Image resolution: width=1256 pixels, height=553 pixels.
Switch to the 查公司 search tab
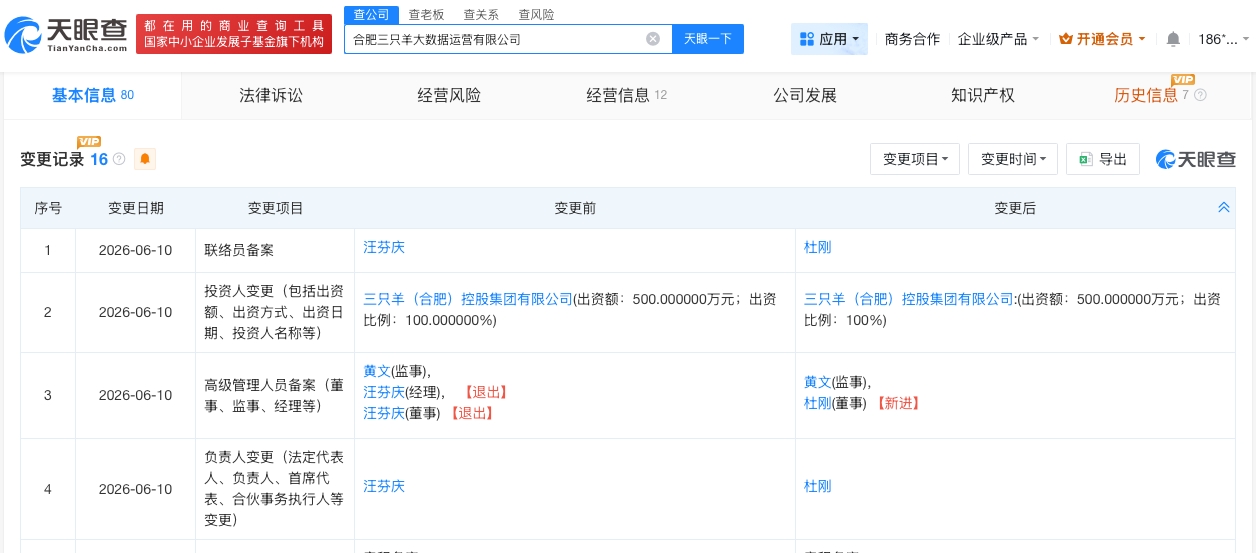coord(372,14)
